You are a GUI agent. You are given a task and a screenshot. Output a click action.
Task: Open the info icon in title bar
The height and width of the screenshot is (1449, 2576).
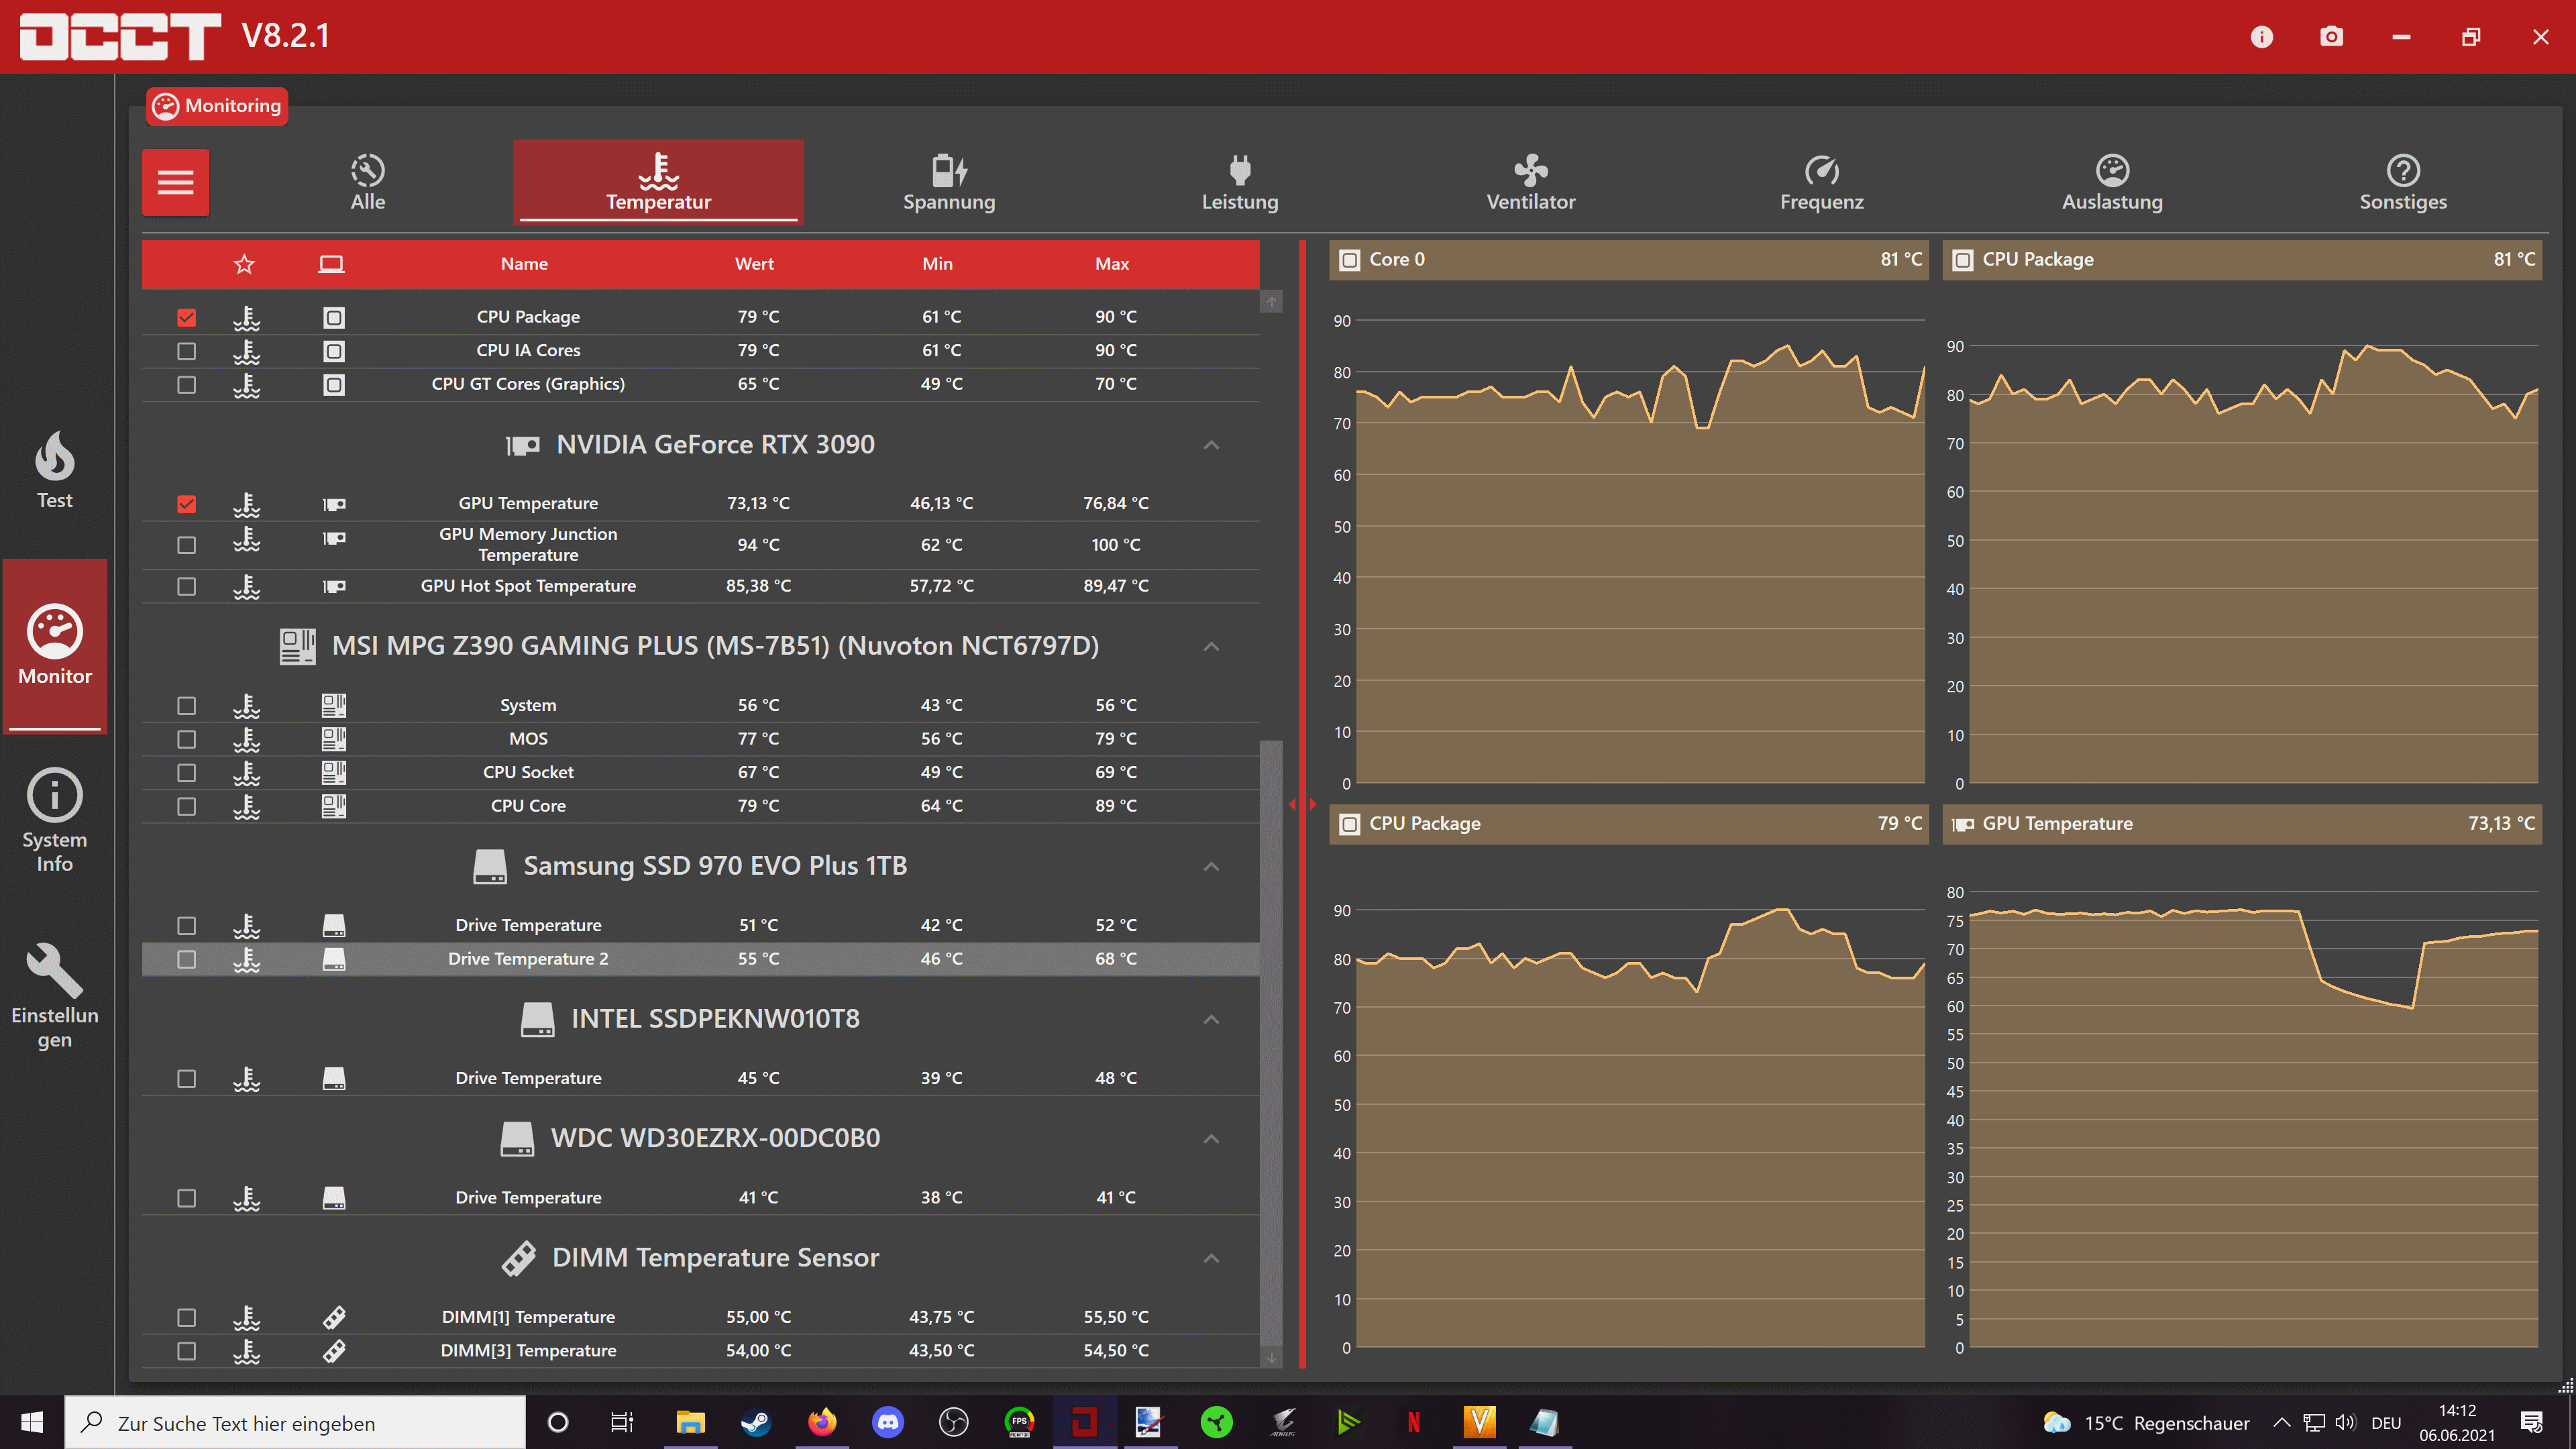point(2261,37)
